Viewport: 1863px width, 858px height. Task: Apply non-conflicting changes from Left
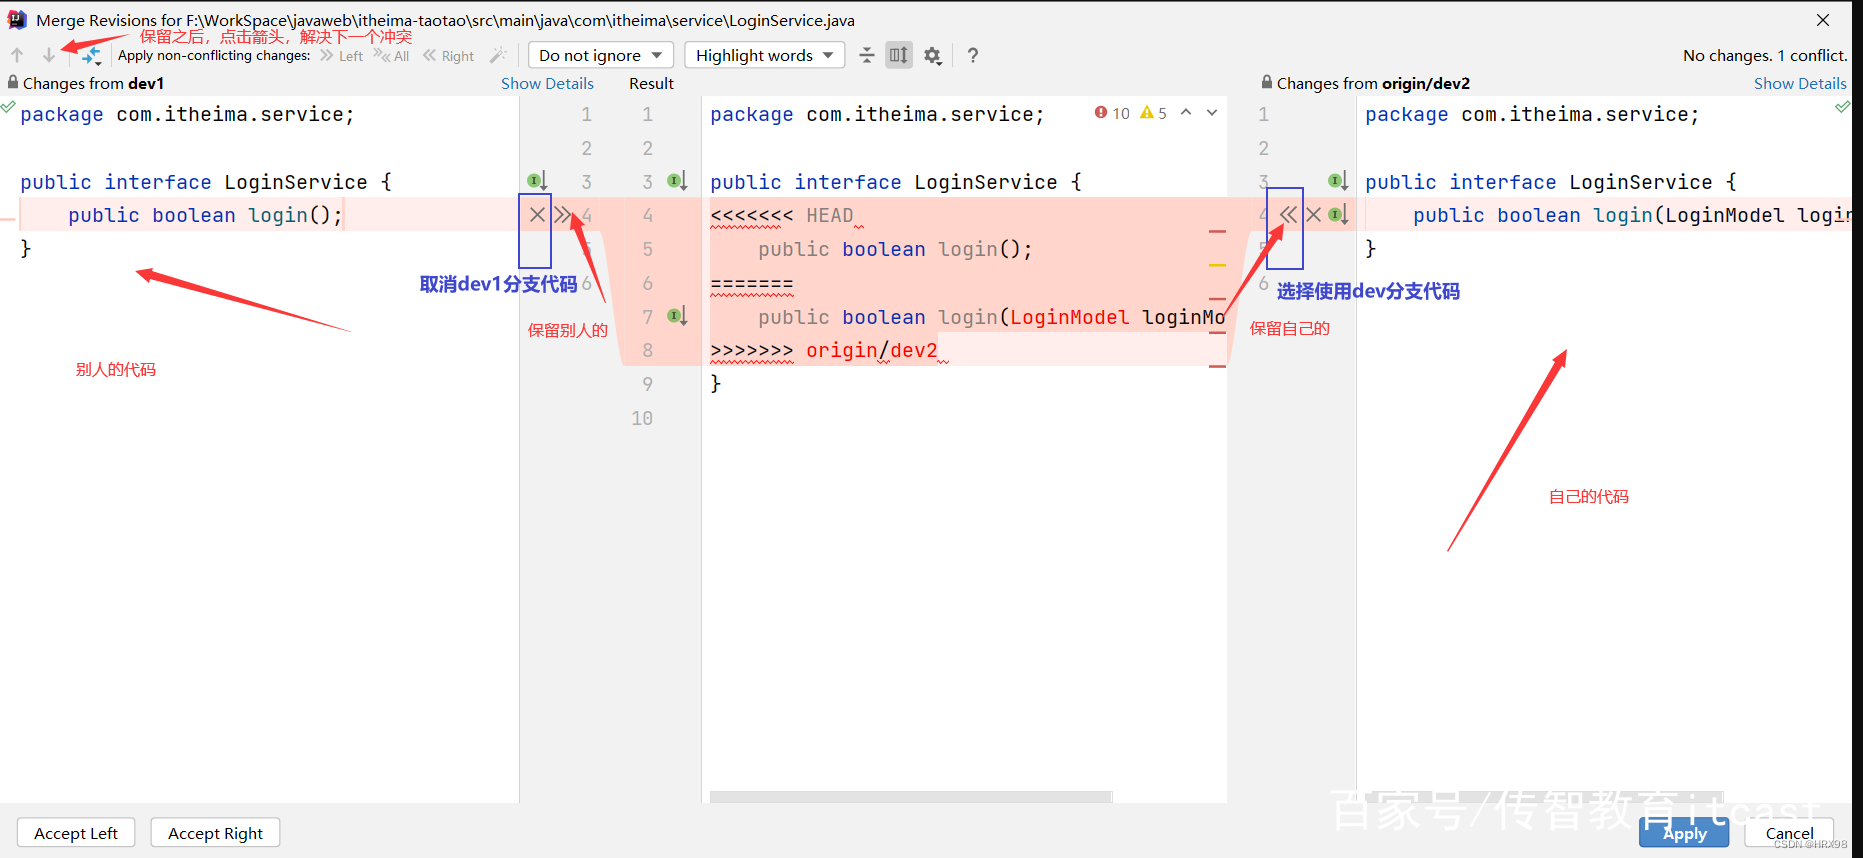pos(341,56)
